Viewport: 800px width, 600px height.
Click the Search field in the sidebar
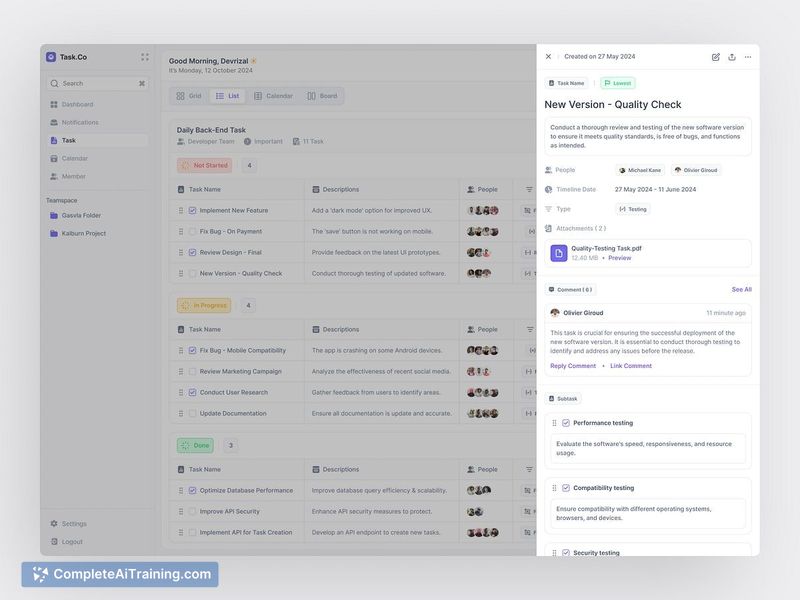(x=95, y=84)
